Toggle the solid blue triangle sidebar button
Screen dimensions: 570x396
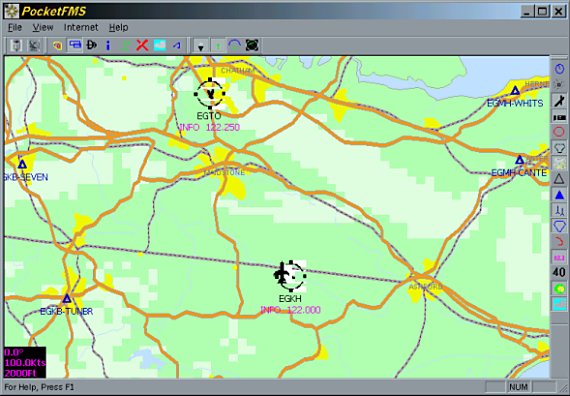click(559, 195)
